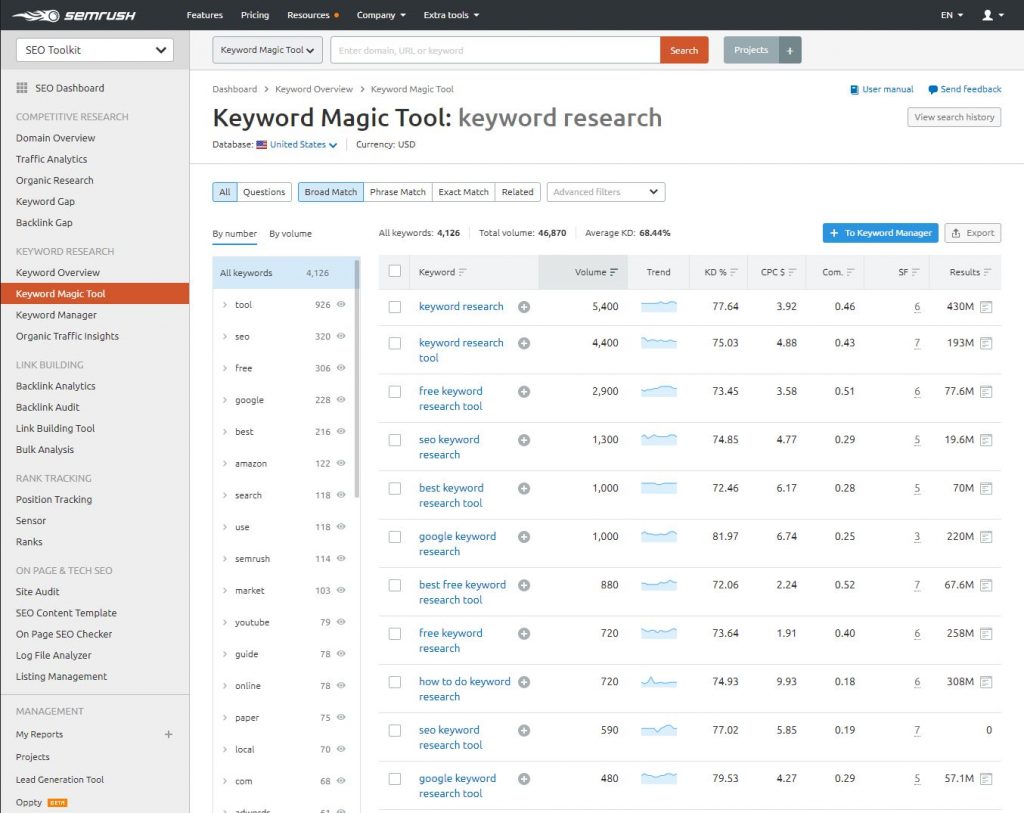Viewport: 1024px width, 813px height.
Task: Click the Export button
Action: pos(972,233)
